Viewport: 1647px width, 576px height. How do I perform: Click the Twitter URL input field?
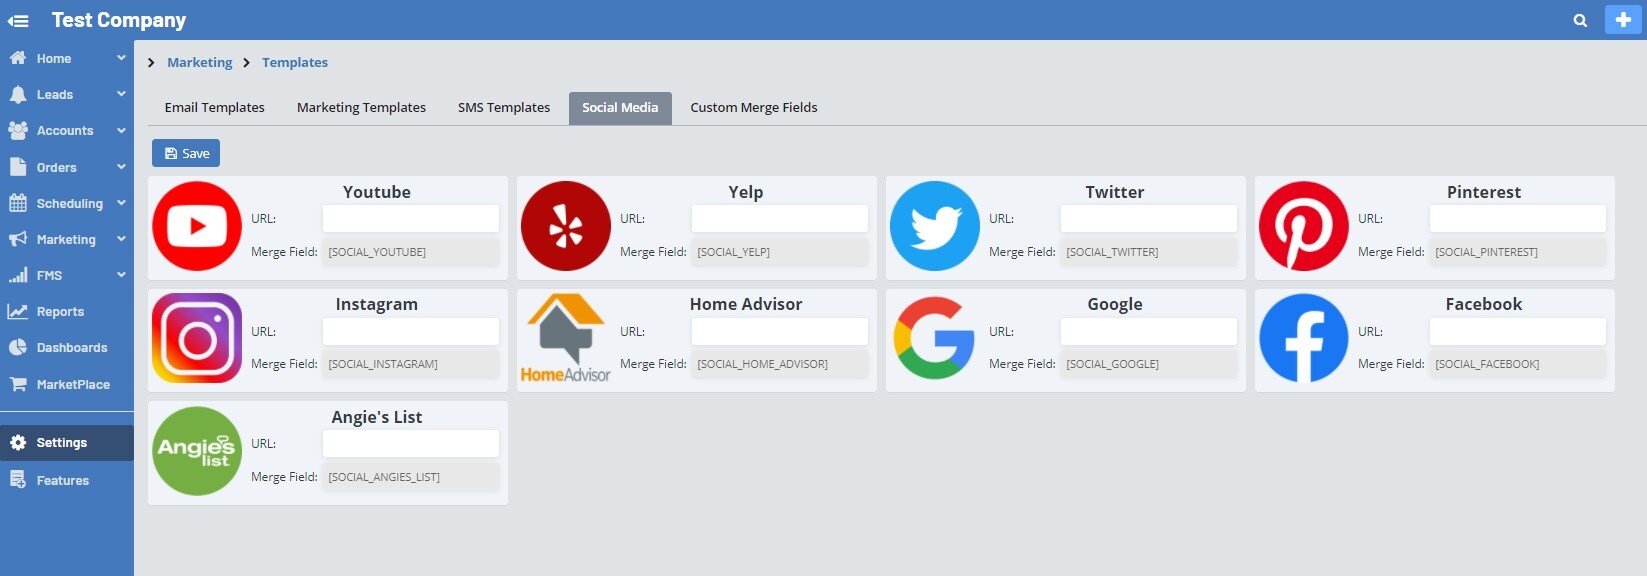pyautogui.click(x=1148, y=219)
